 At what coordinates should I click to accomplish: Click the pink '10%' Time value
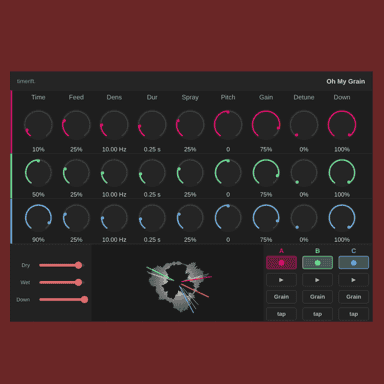[x=38, y=149]
